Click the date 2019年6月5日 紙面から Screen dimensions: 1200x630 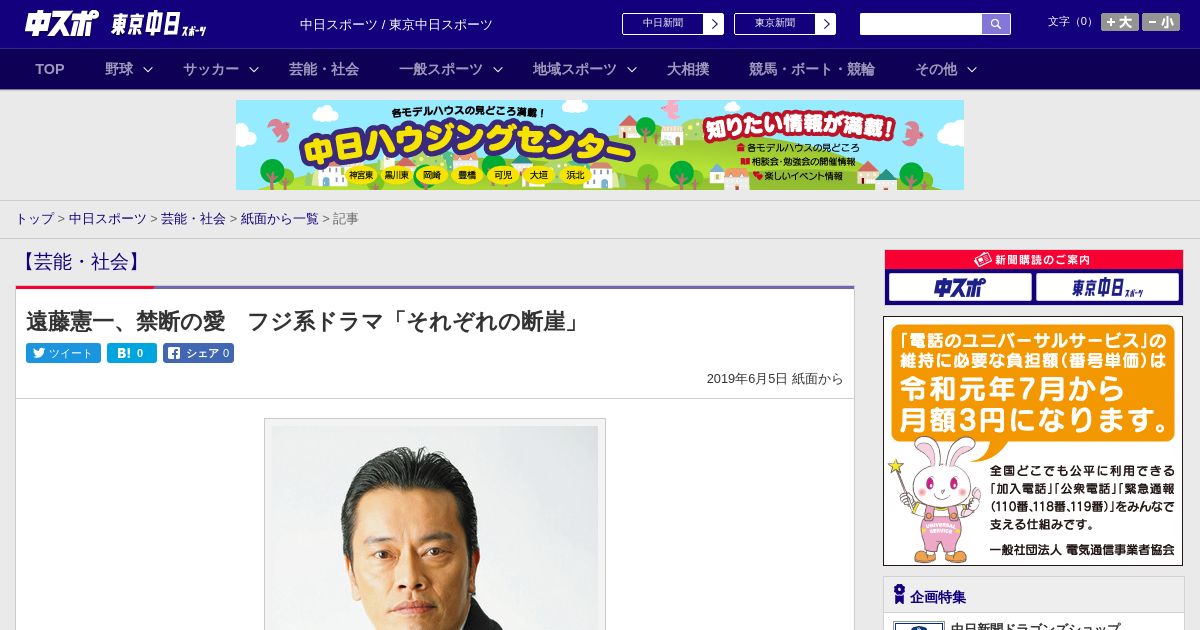point(775,379)
